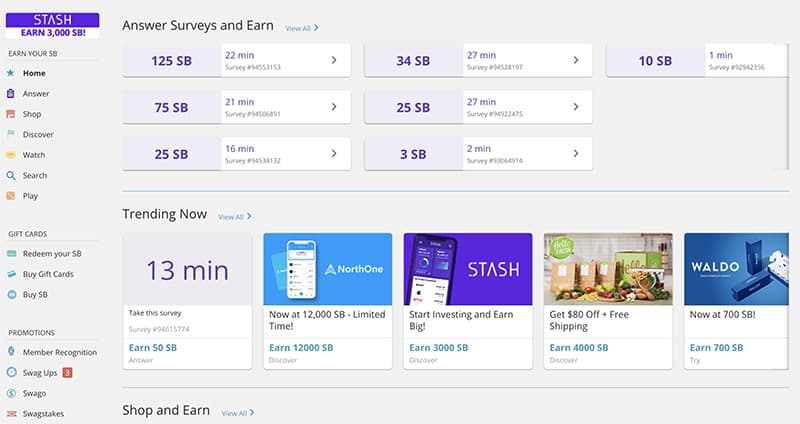Screen dimensions: 800x424
Task: Open the 125 SB survey arrow
Action: 334,60
